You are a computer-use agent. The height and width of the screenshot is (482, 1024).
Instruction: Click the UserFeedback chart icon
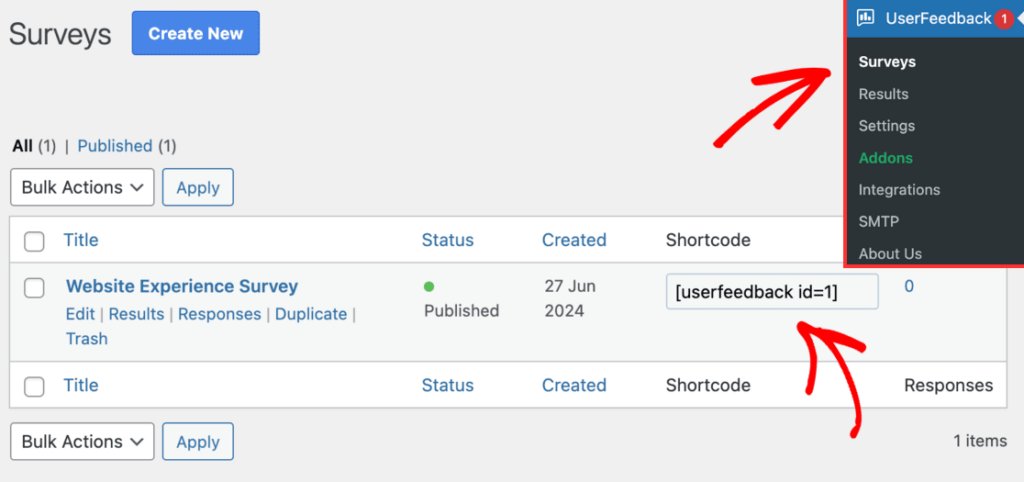tap(866, 18)
